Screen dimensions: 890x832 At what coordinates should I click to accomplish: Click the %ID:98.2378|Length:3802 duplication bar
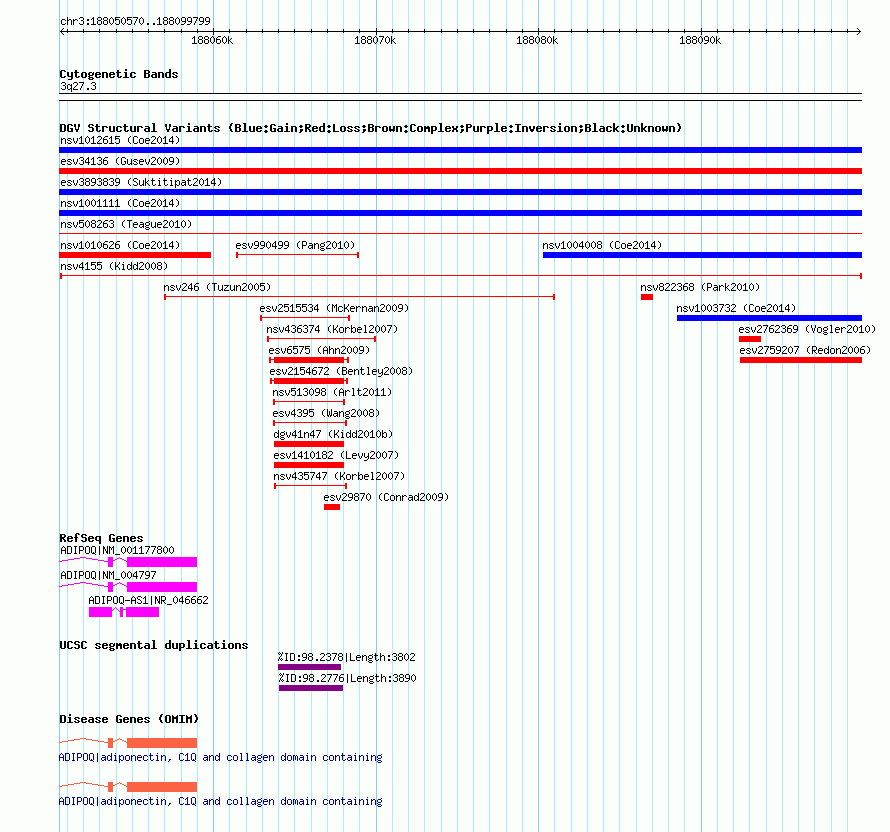point(309,667)
